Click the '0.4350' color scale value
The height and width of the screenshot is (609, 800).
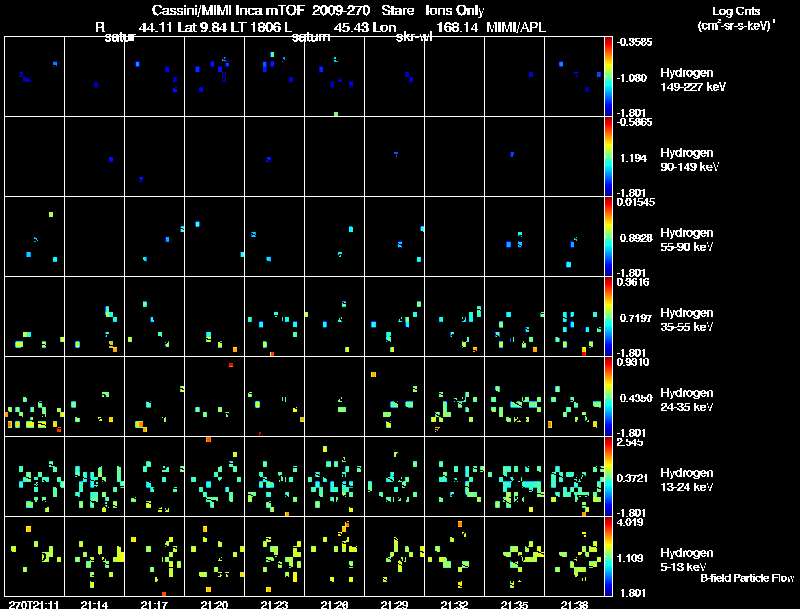point(636,398)
